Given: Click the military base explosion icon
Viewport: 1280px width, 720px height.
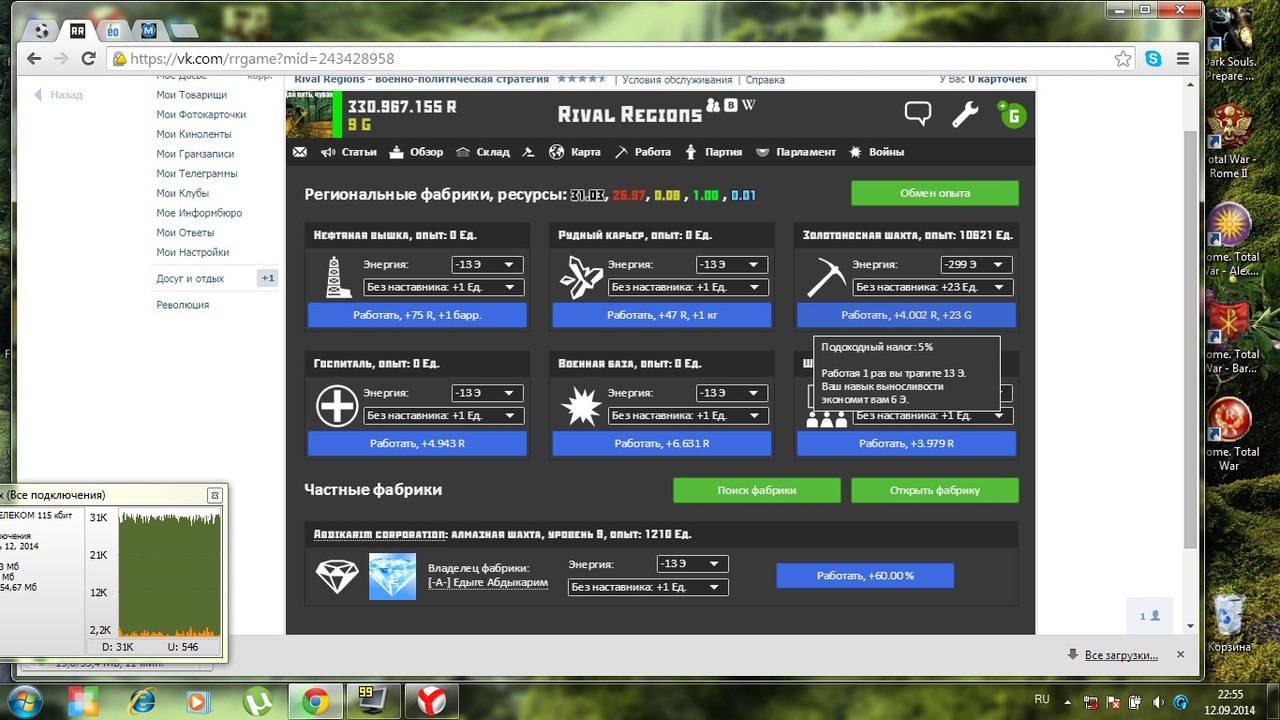Looking at the screenshot, I should pyautogui.click(x=581, y=405).
